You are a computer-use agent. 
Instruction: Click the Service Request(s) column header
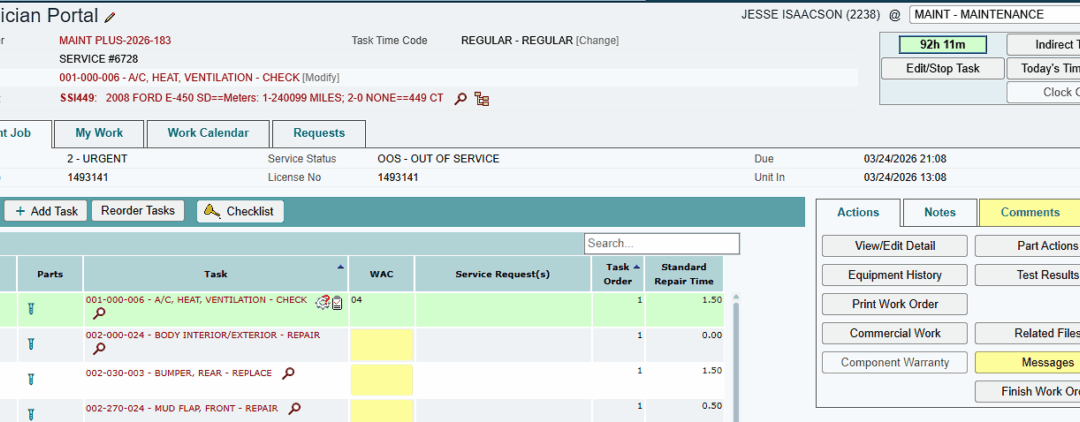coord(503,274)
